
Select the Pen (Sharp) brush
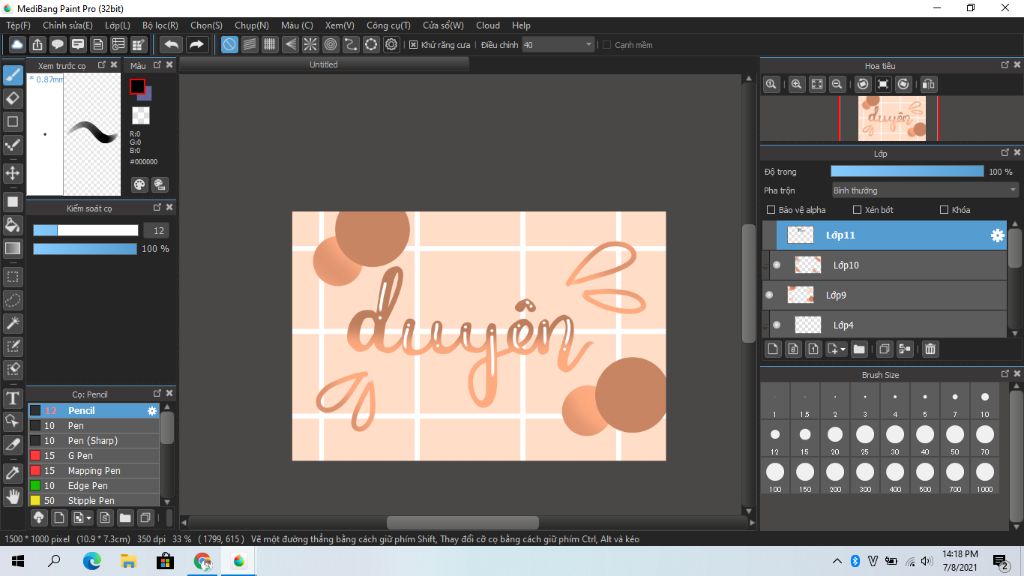(93, 441)
